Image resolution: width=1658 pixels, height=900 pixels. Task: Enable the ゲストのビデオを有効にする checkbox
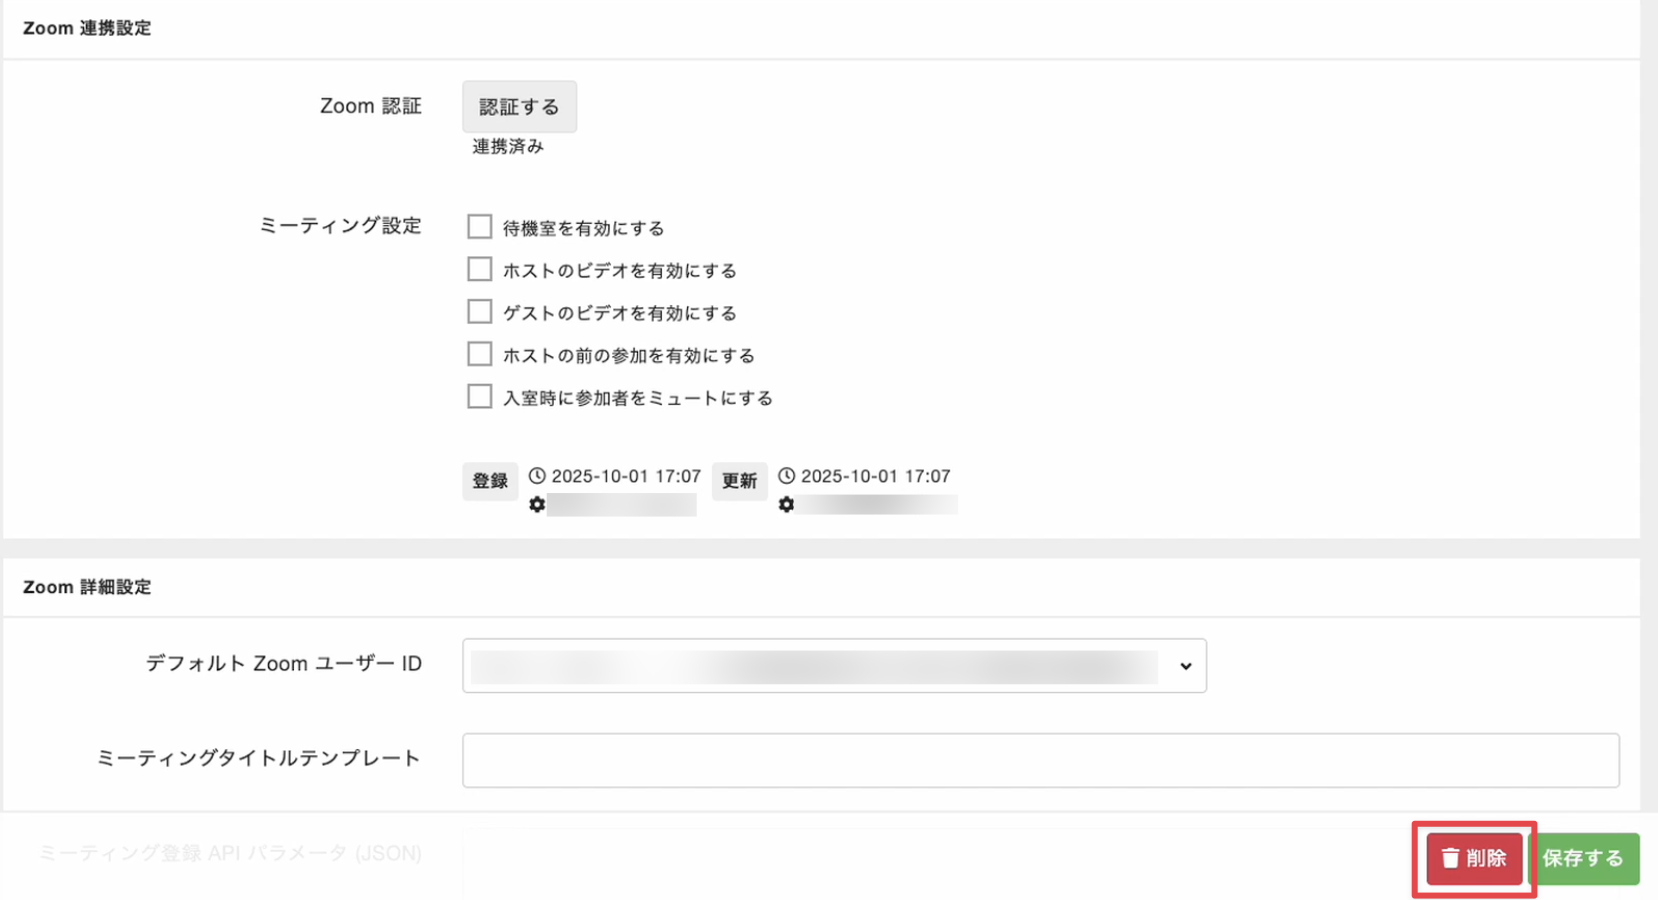click(479, 311)
